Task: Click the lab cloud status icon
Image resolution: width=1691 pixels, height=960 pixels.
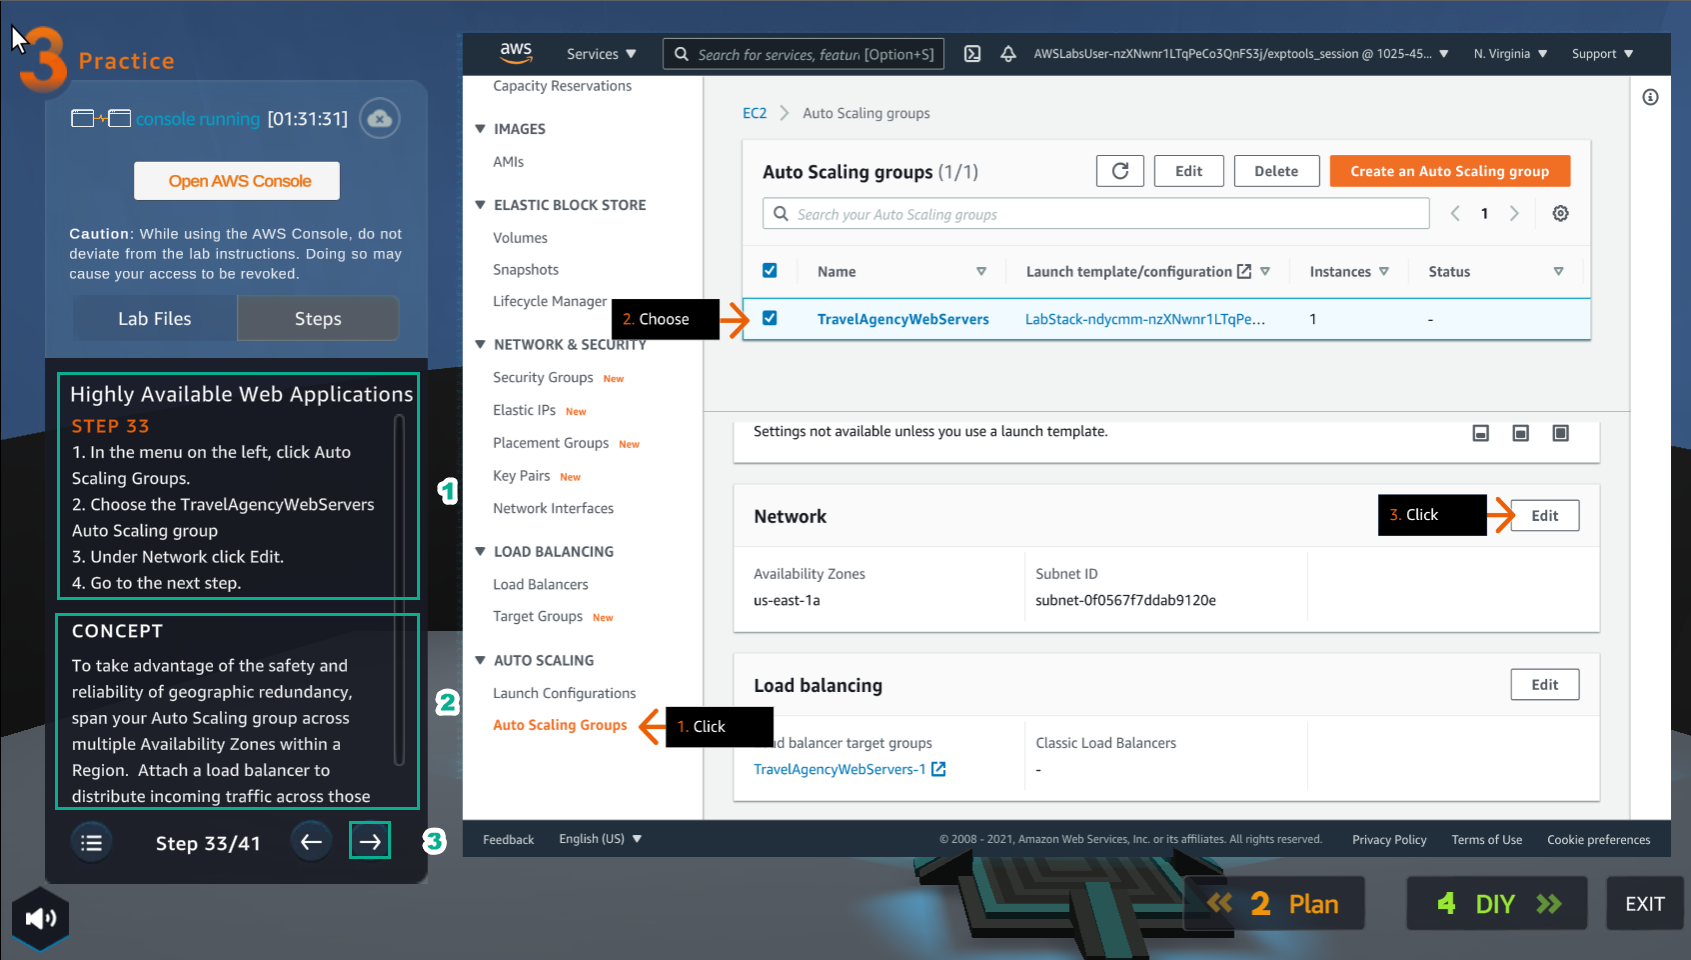Action: [380, 119]
